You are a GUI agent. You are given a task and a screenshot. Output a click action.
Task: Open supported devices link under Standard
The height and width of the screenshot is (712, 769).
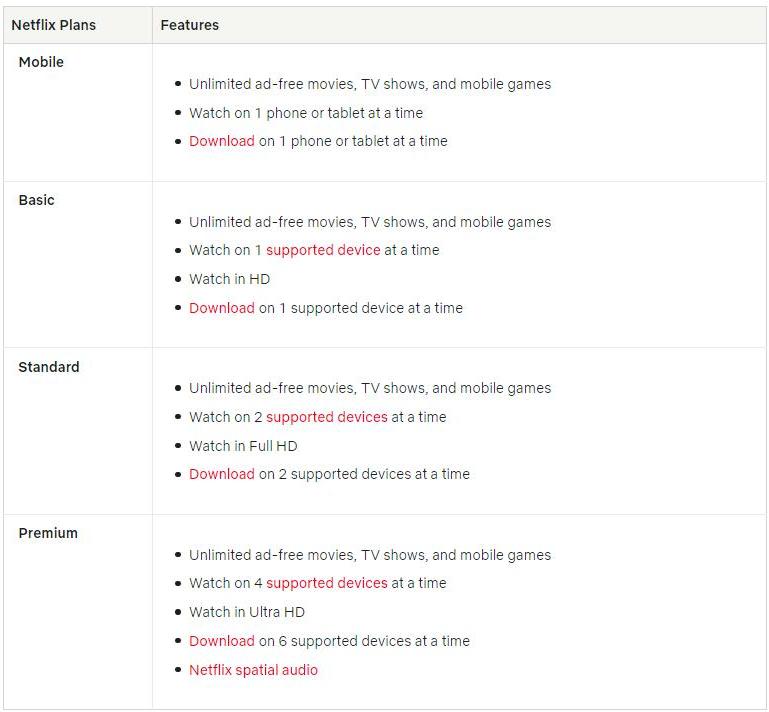(x=327, y=417)
